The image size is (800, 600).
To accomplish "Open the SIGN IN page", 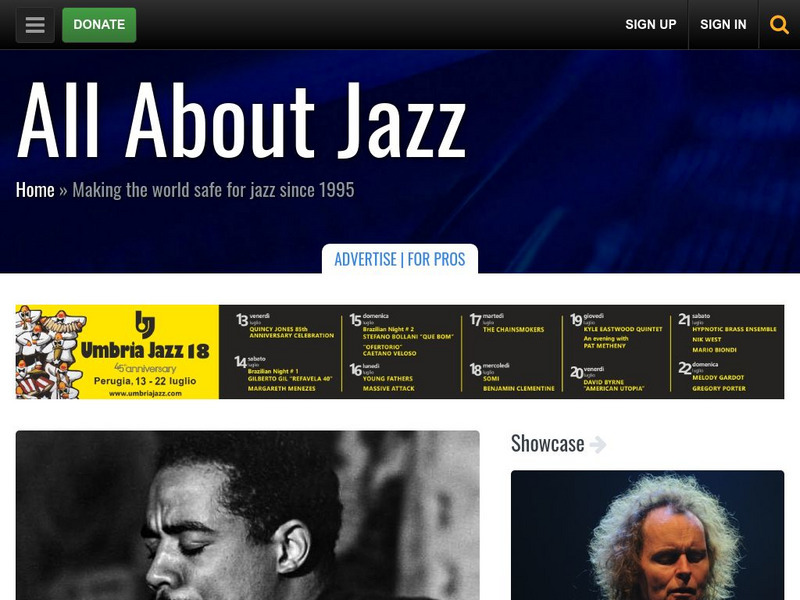I will [723, 24].
